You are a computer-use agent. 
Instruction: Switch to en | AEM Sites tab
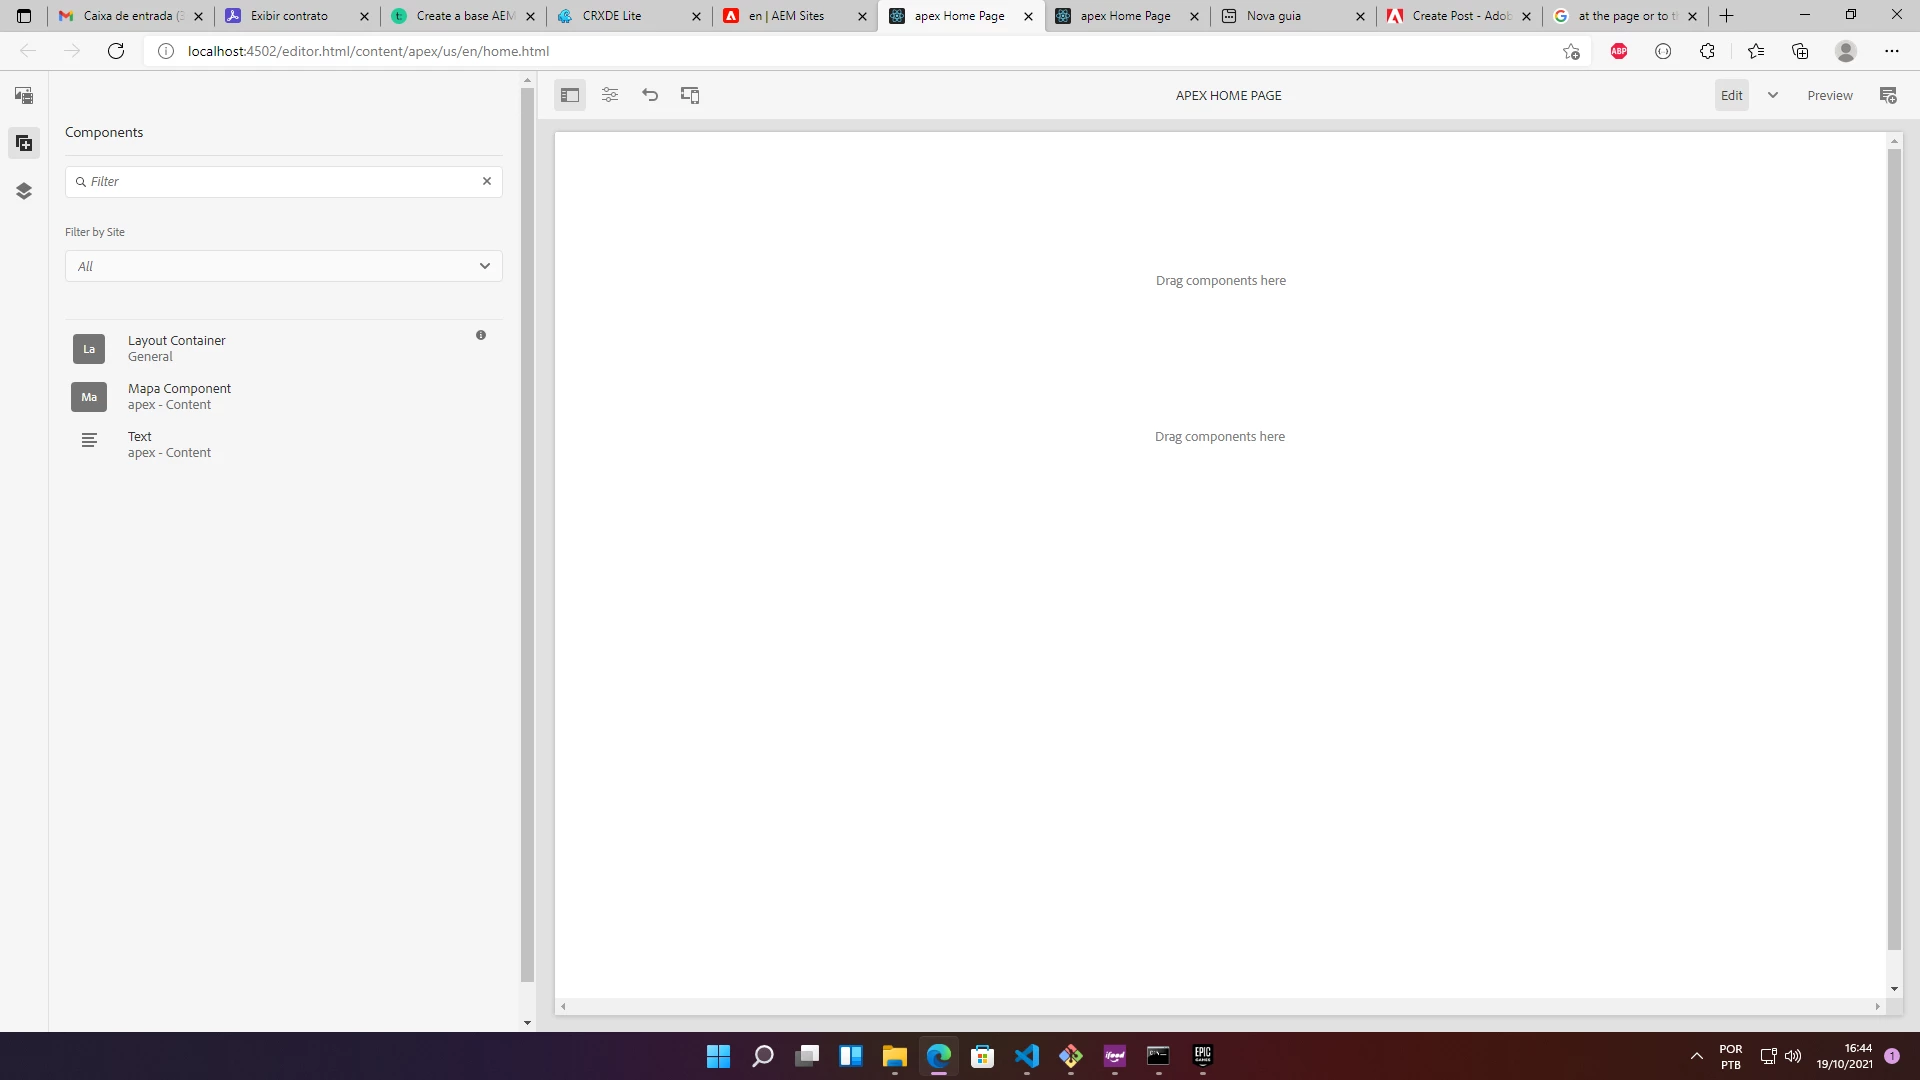pos(786,16)
